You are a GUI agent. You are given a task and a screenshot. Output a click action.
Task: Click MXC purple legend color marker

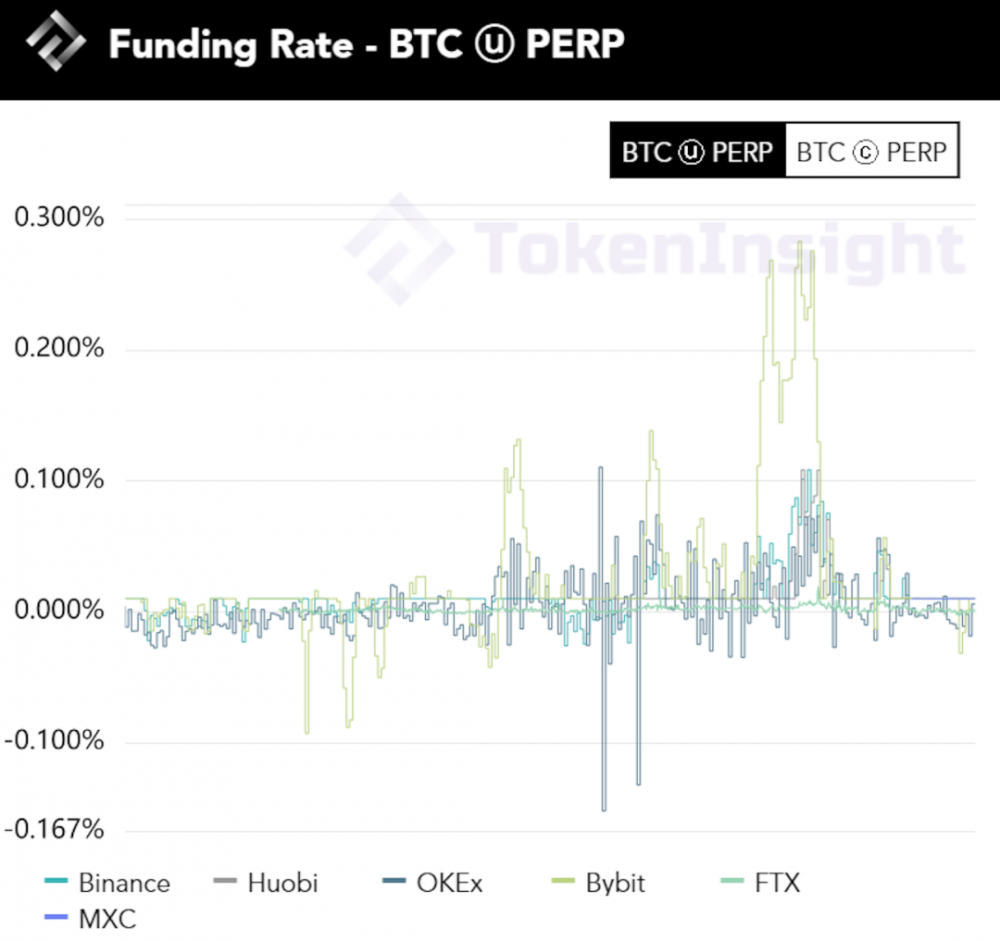click(57, 917)
